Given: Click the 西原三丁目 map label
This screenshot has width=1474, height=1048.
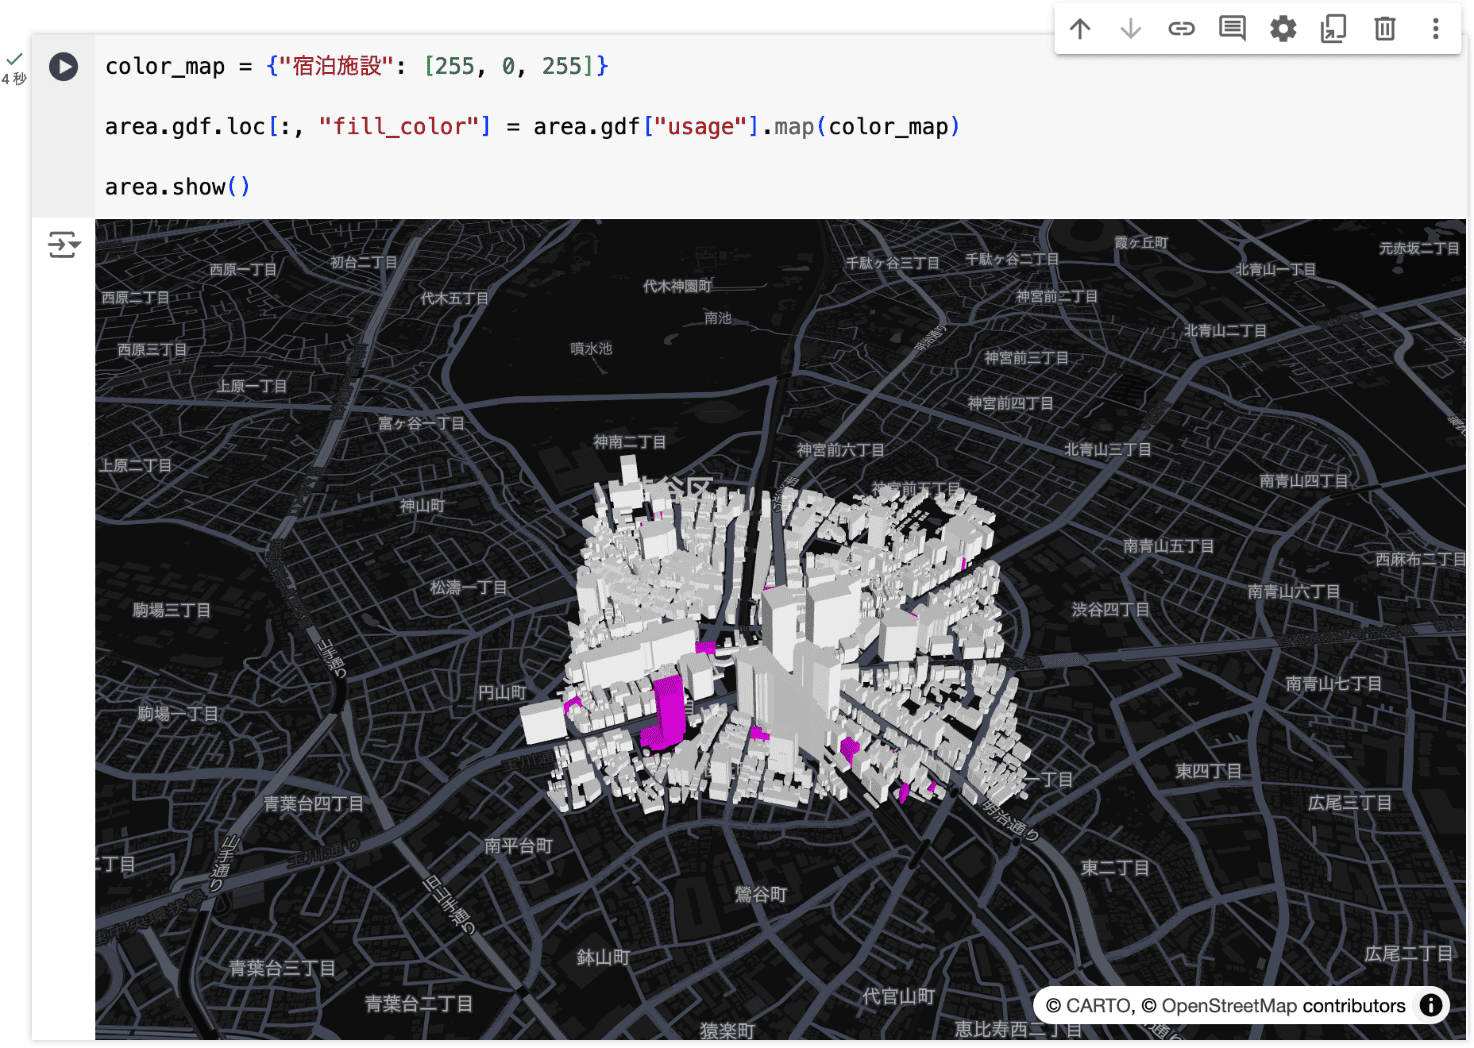Looking at the screenshot, I should [x=152, y=350].
